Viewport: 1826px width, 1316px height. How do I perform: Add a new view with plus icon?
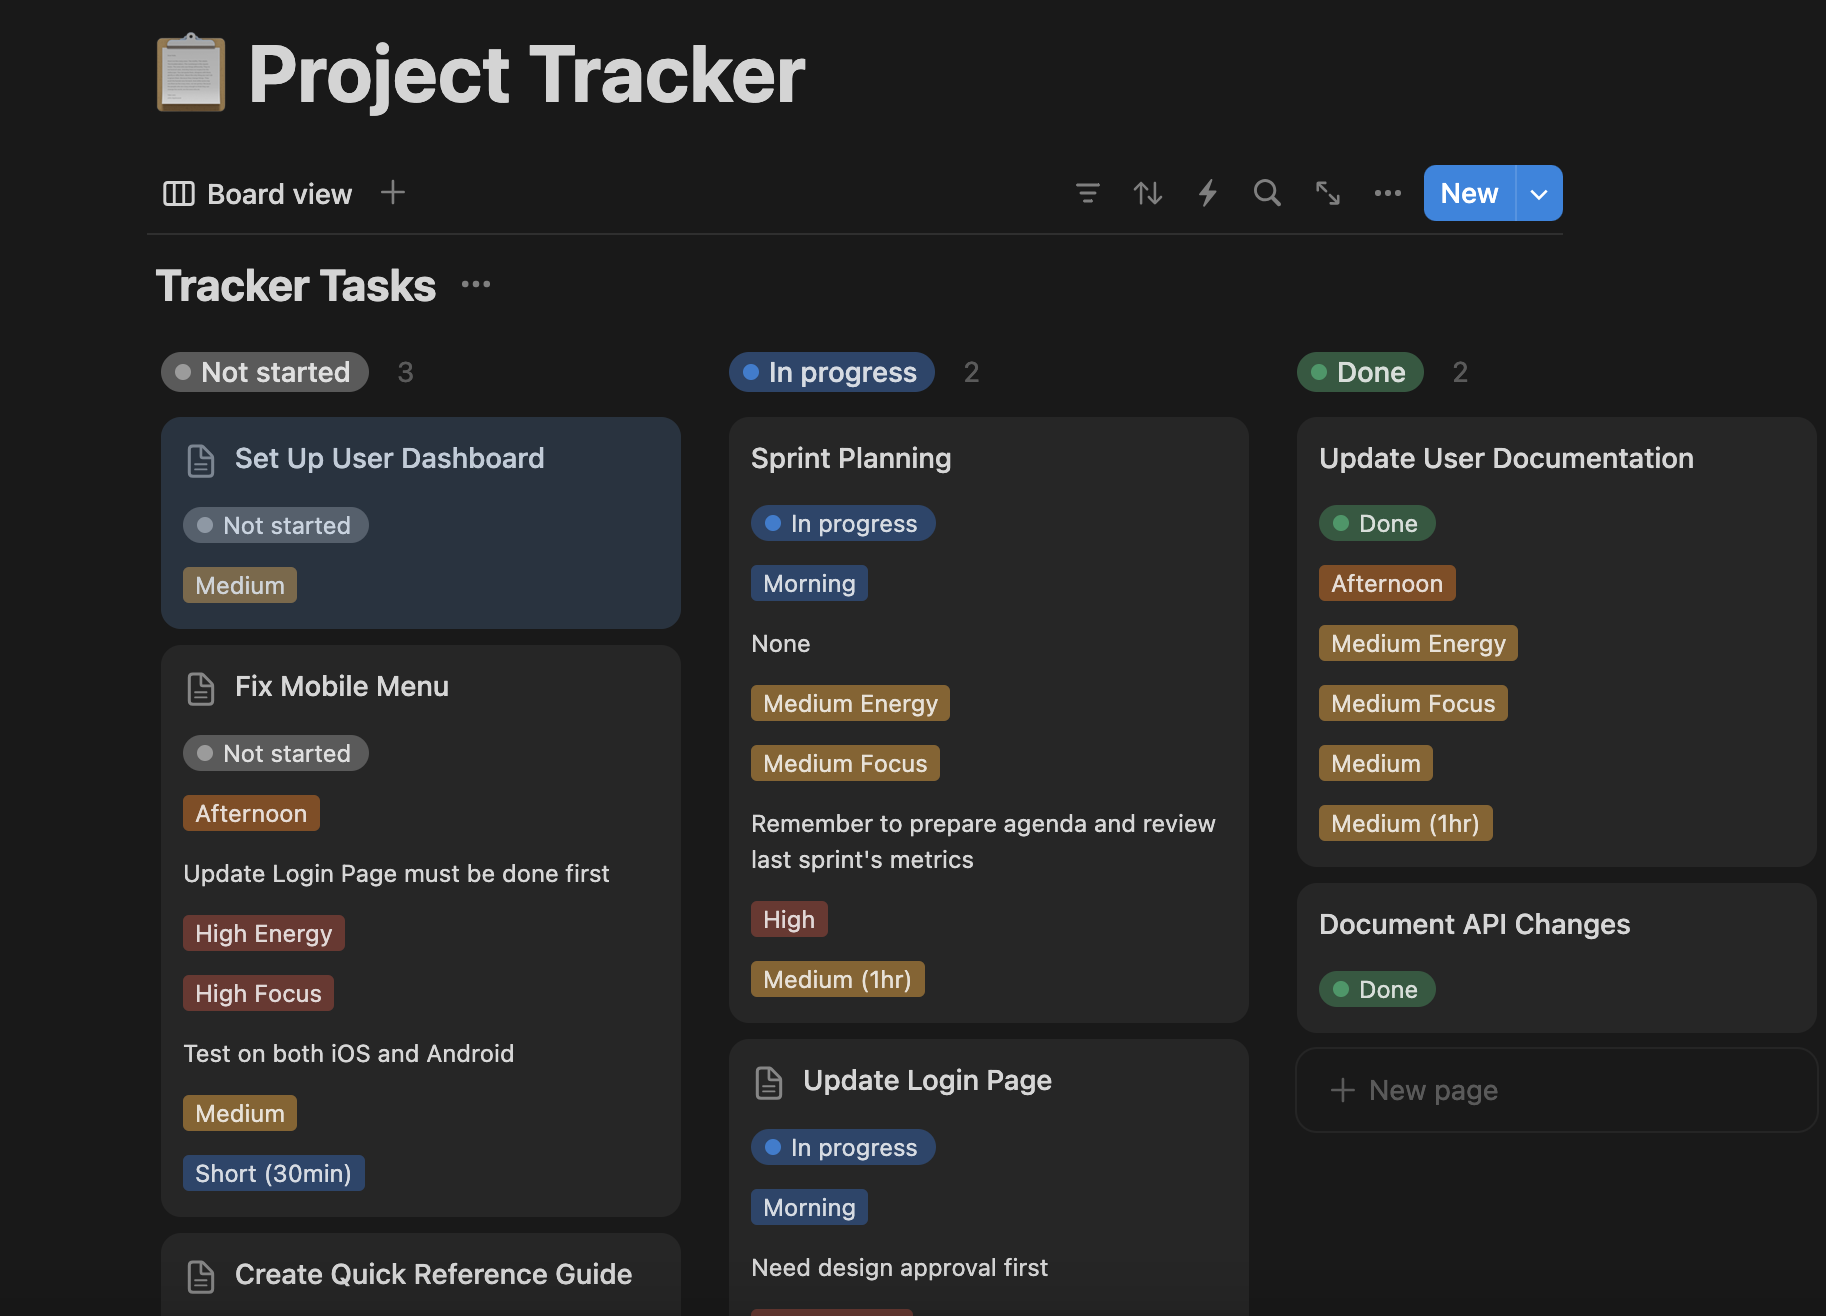click(x=393, y=192)
